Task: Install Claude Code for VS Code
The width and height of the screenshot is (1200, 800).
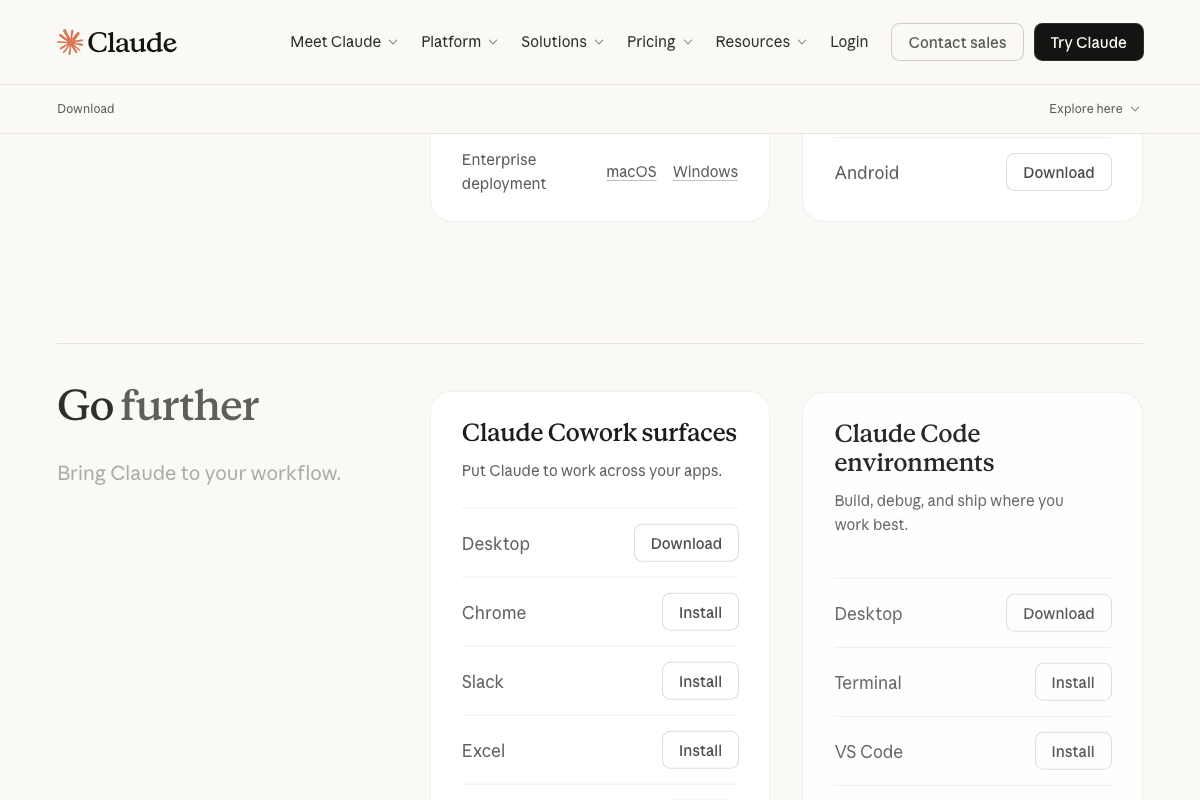Action: tap(1073, 751)
